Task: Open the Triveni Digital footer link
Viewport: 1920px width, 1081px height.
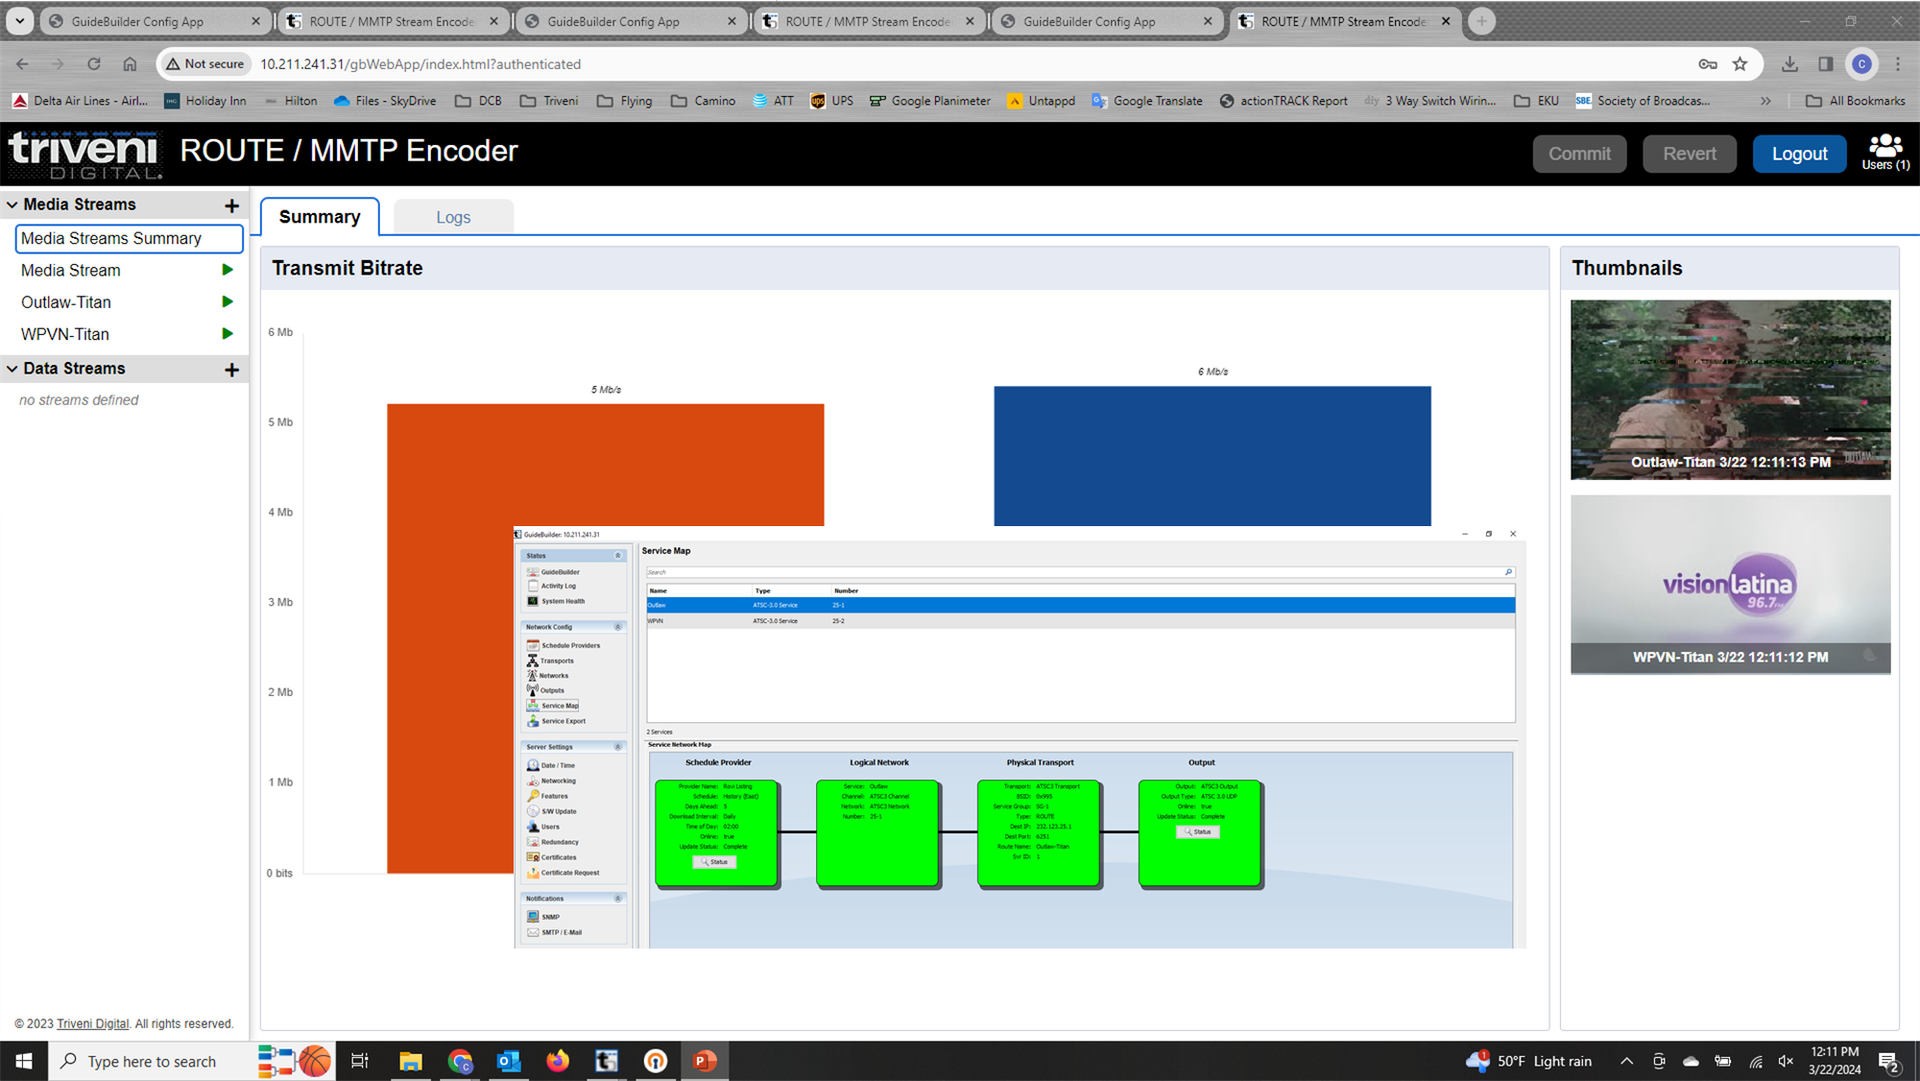Action: pyautogui.click(x=92, y=1024)
